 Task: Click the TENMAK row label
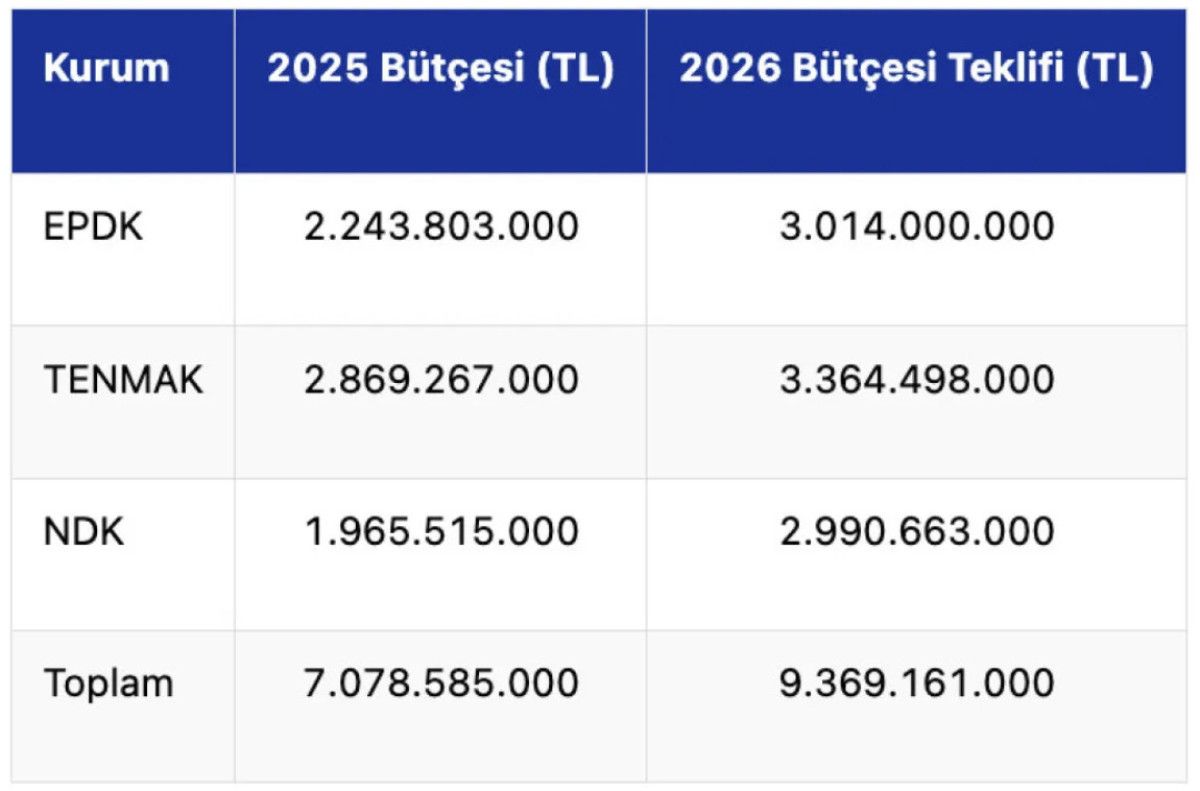[x=123, y=380]
